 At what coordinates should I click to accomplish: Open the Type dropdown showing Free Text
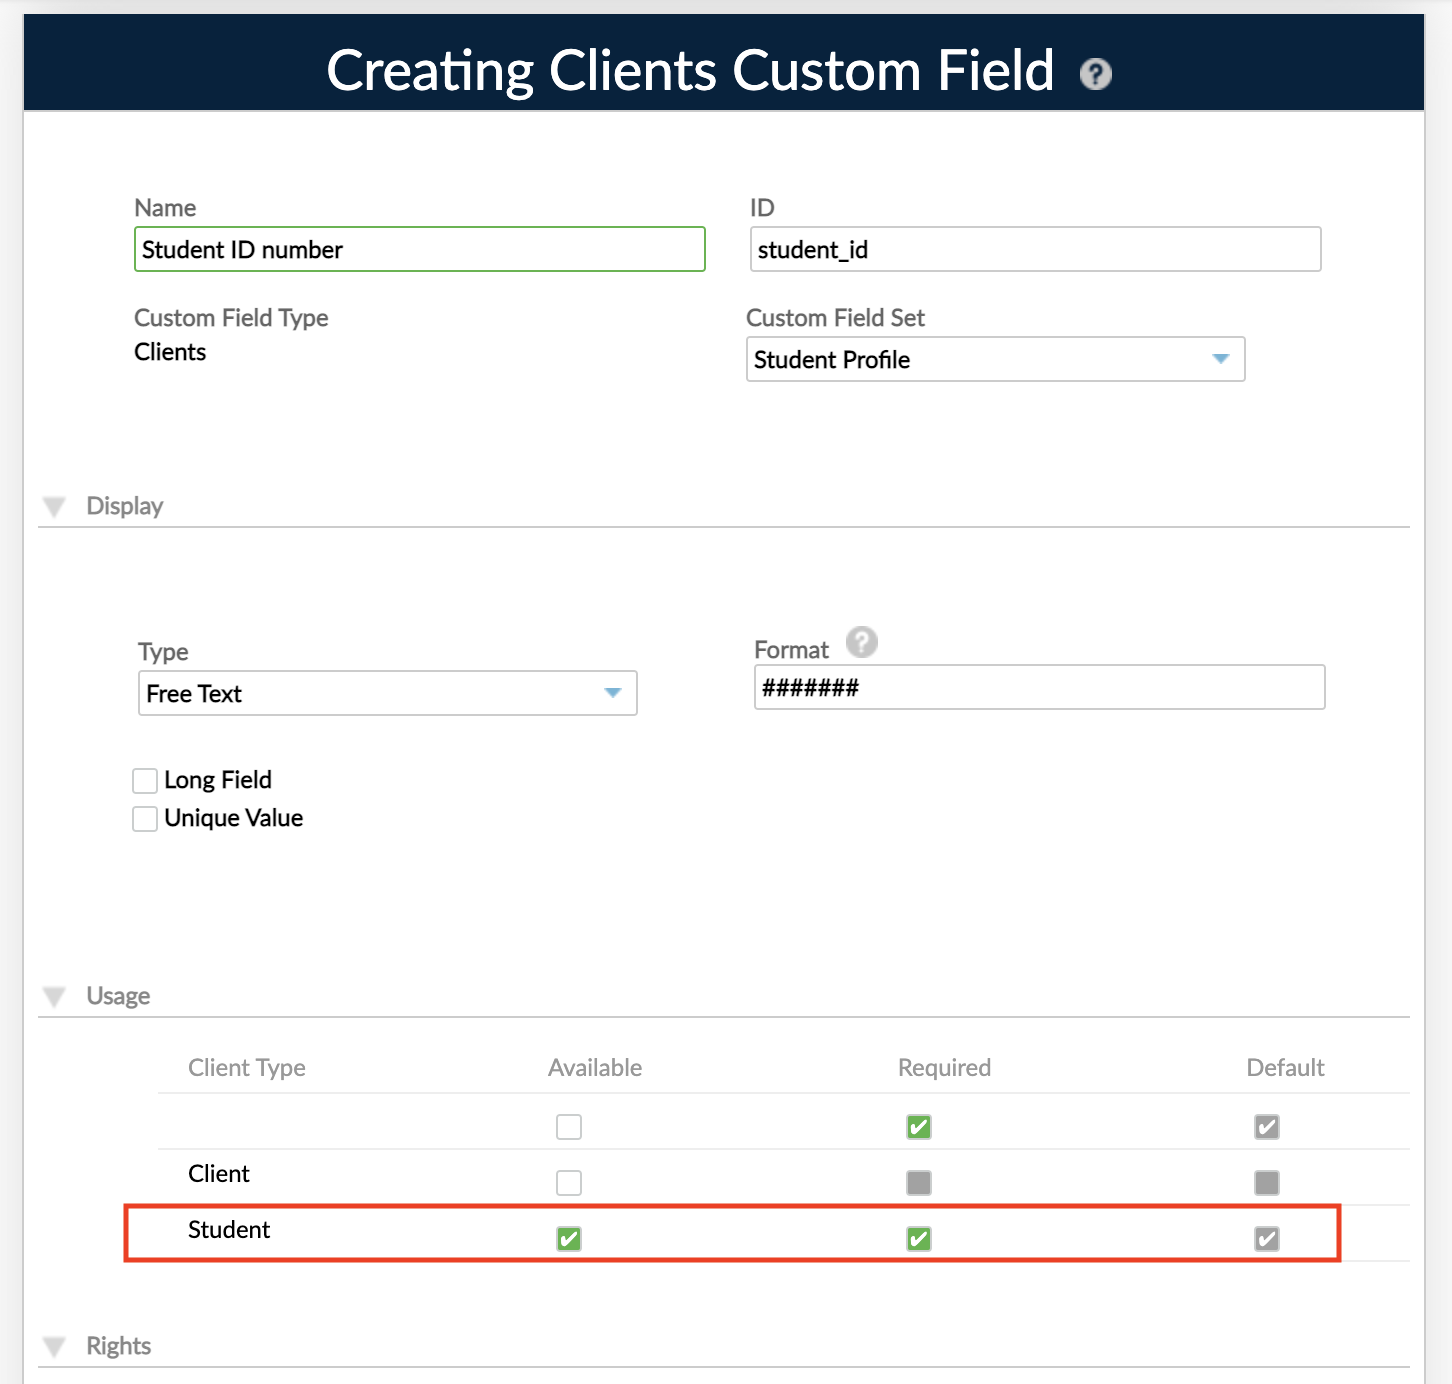click(x=612, y=693)
